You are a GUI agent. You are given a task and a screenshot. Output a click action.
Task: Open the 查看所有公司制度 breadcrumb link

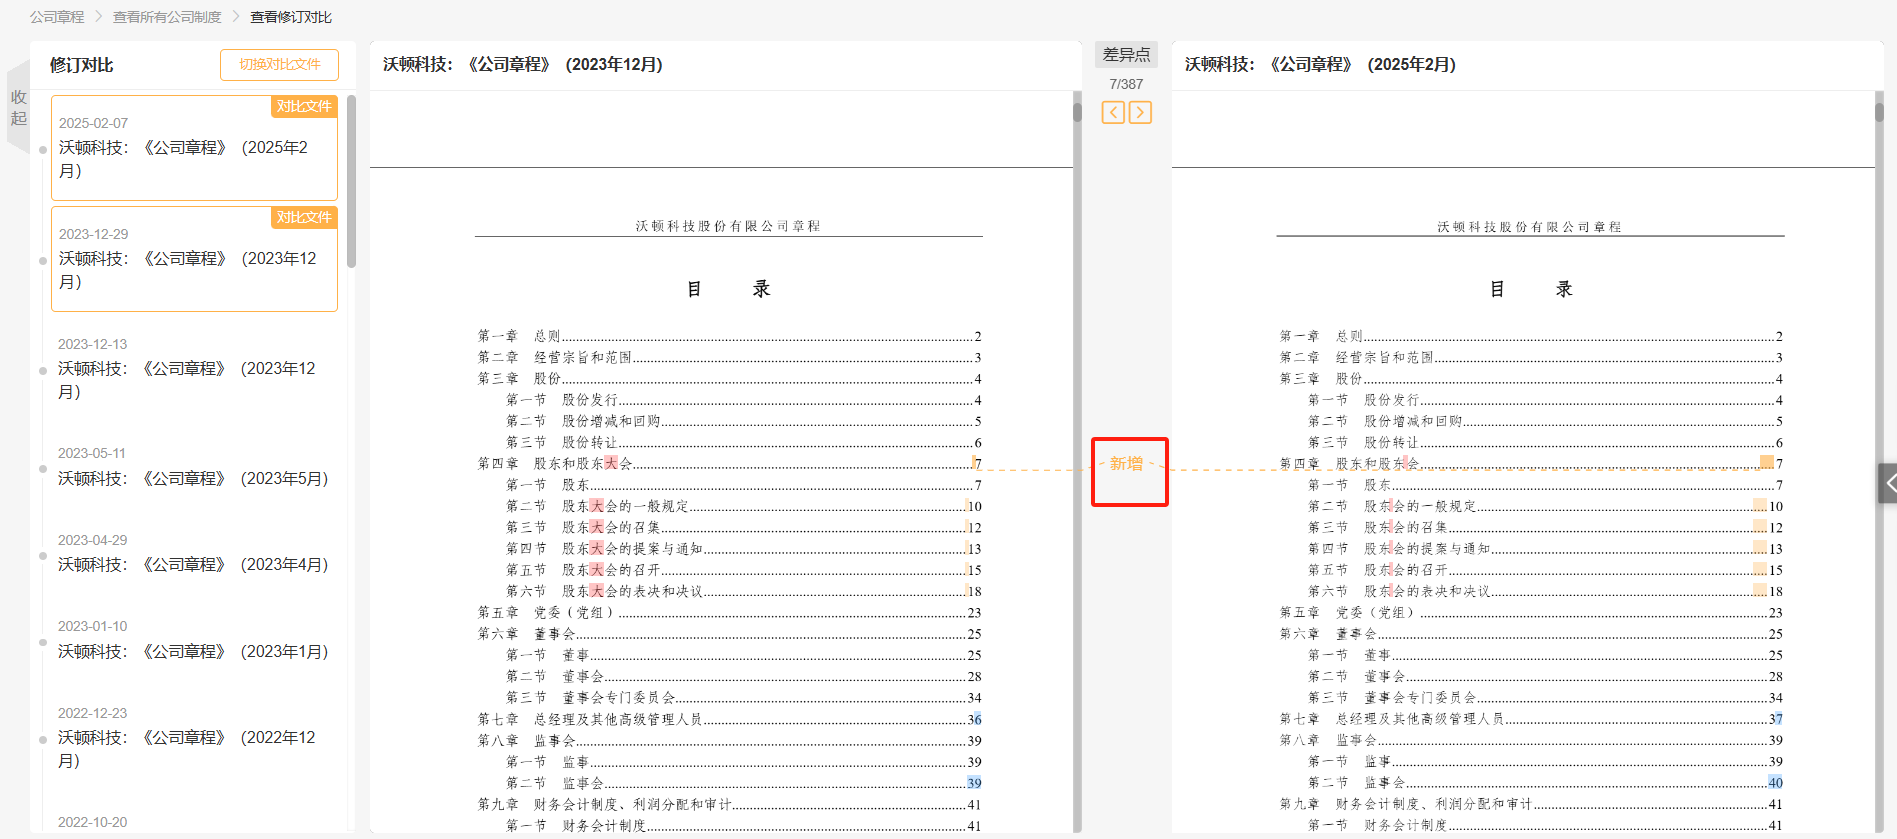(x=167, y=17)
